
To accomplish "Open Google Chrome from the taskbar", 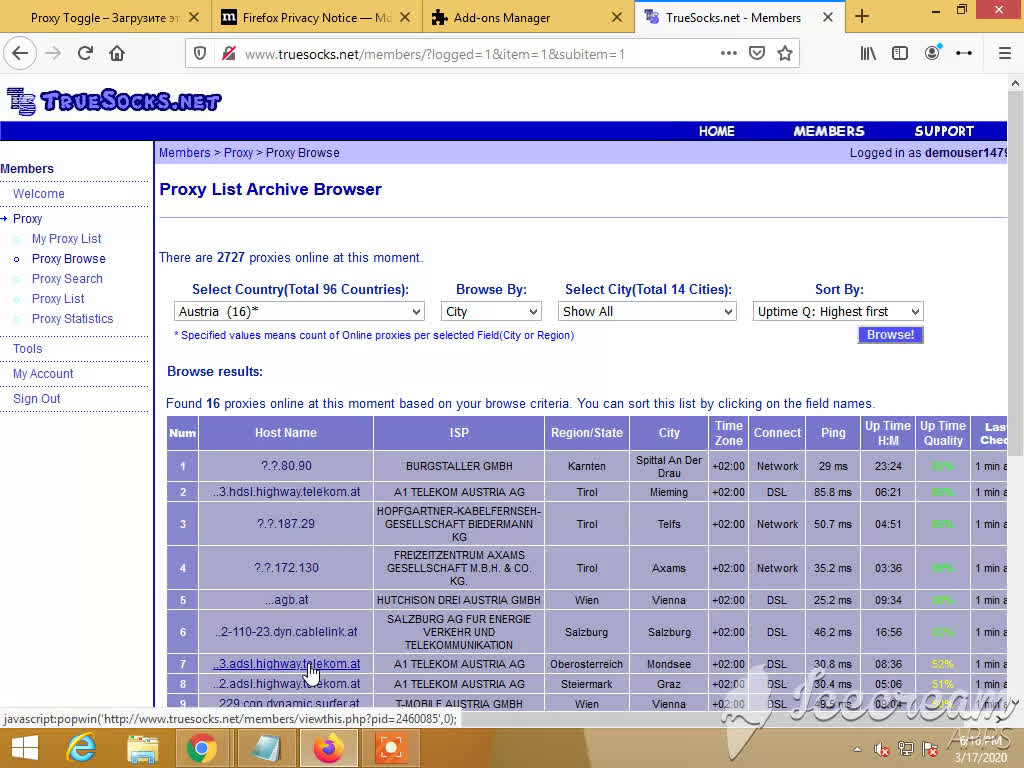I will [x=202, y=748].
